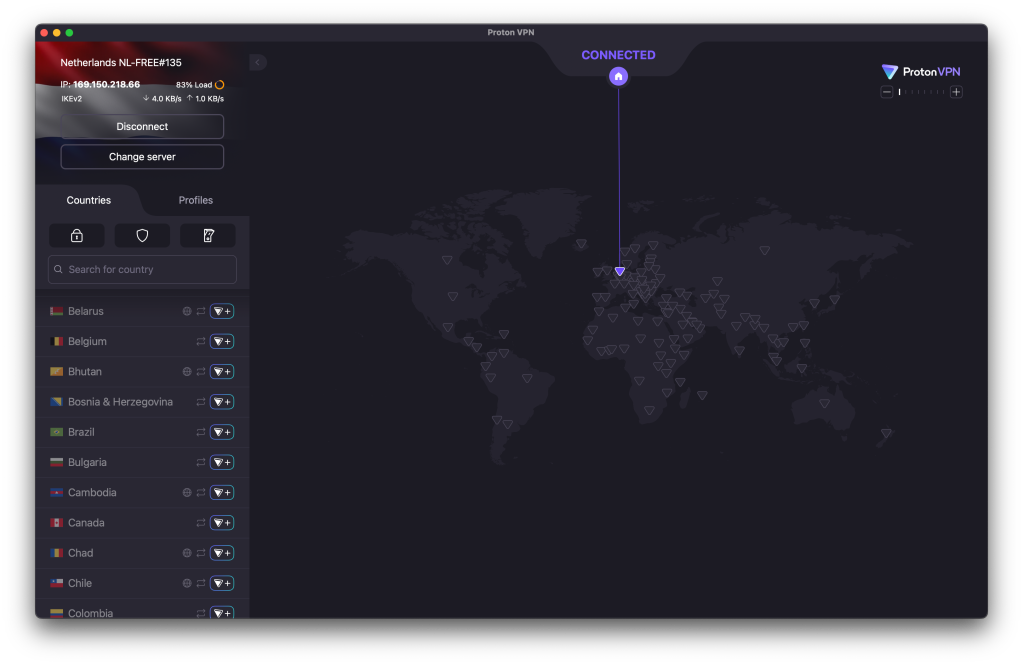Click the home icon under CONNECTED
This screenshot has height=665, width=1023.
(x=618, y=76)
